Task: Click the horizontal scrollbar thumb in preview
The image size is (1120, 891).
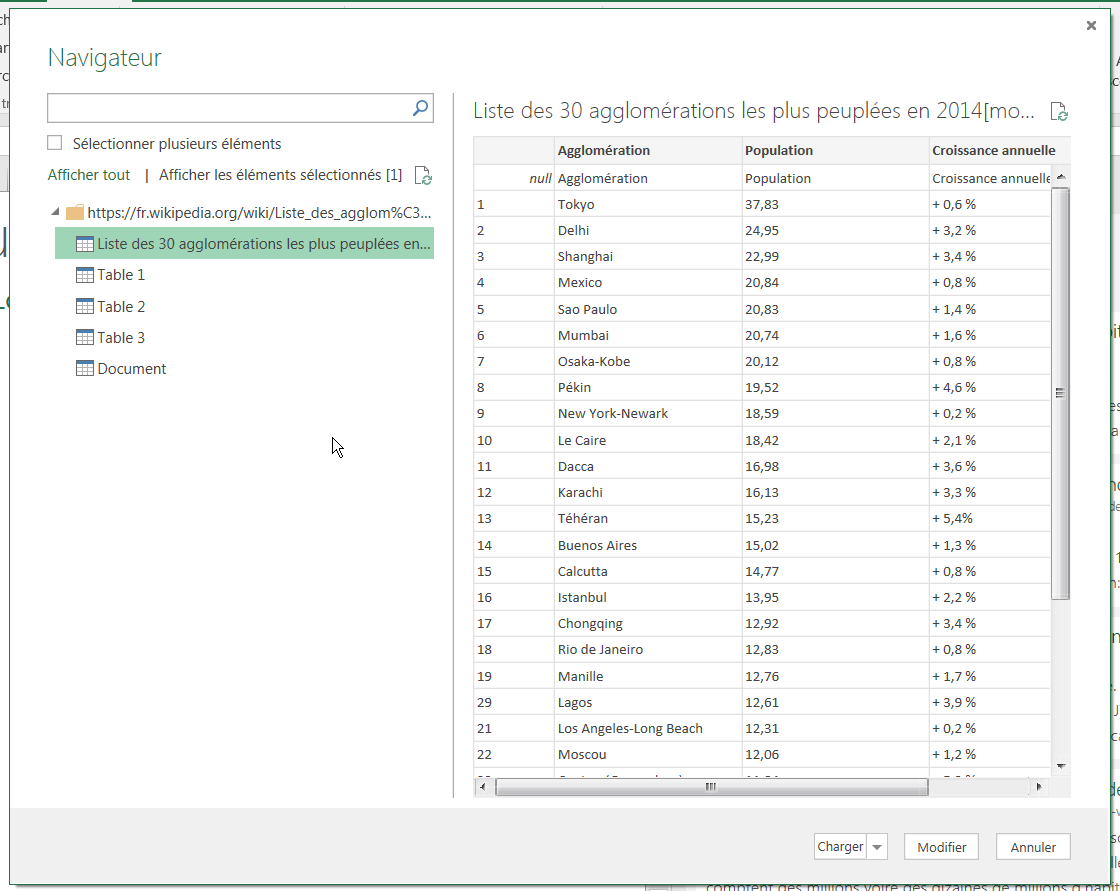Action: tap(710, 787)
